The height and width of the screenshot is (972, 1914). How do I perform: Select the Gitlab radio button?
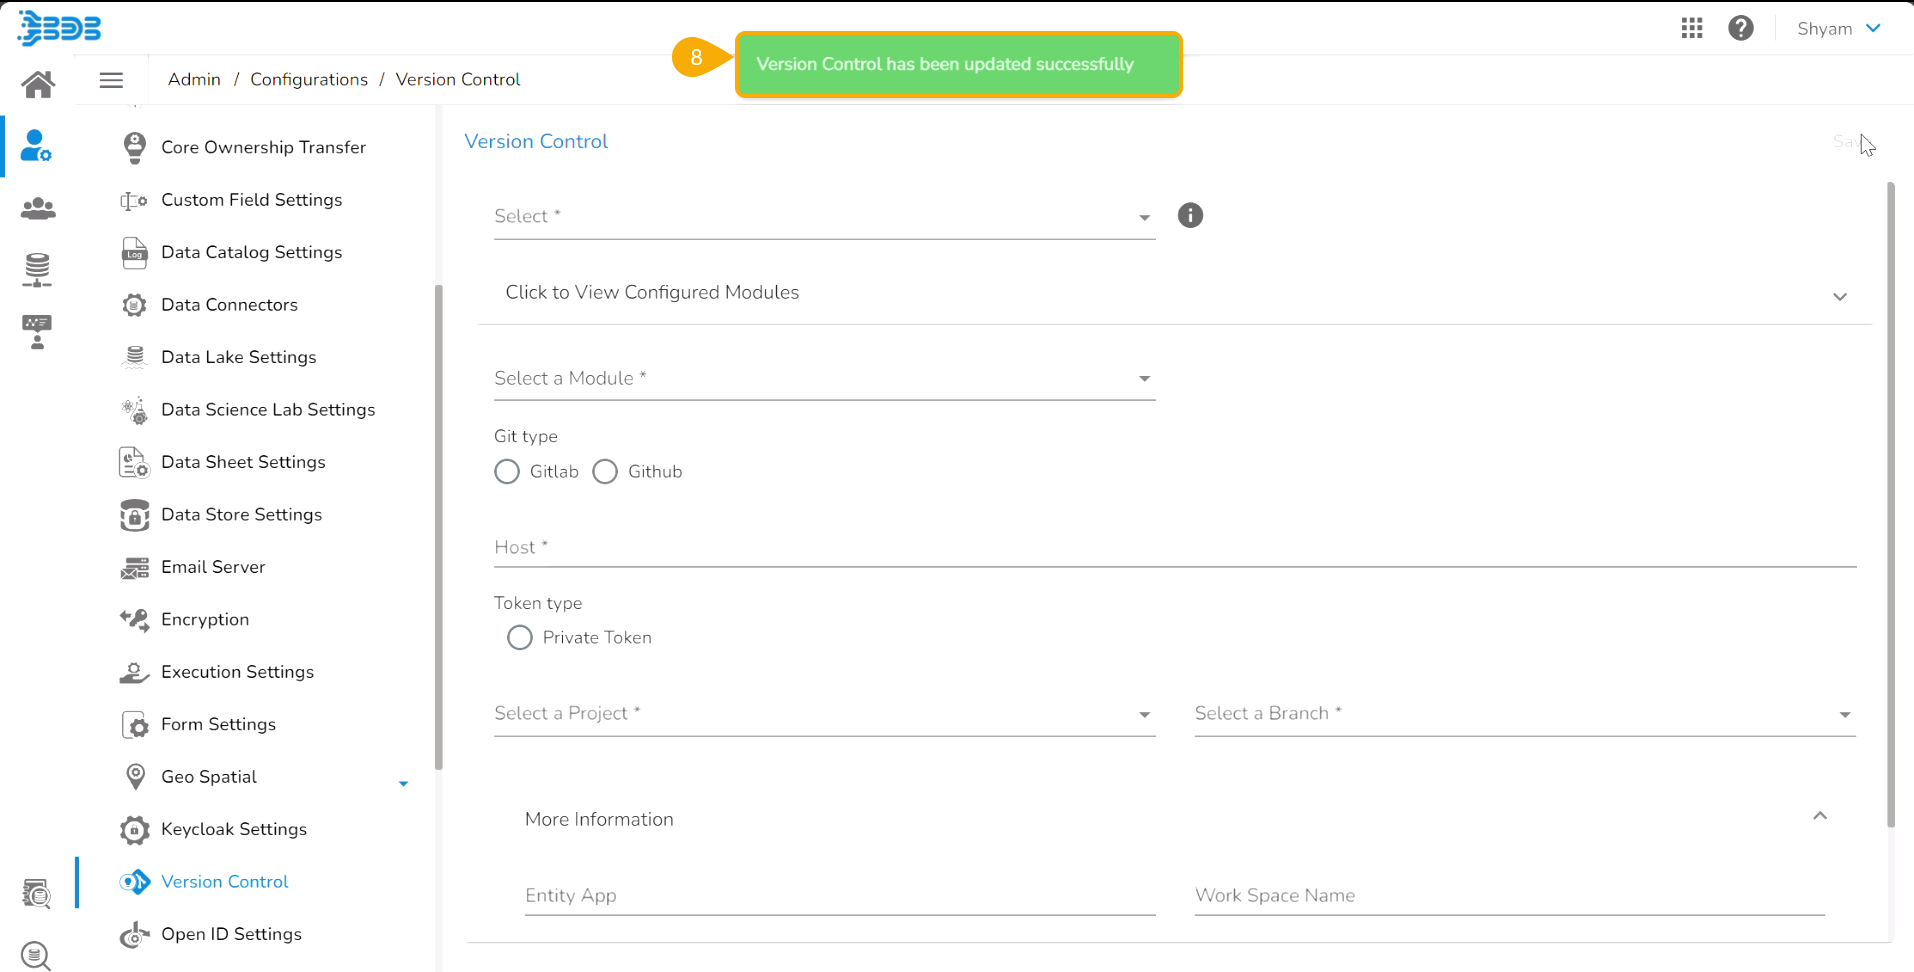point(507,472)
